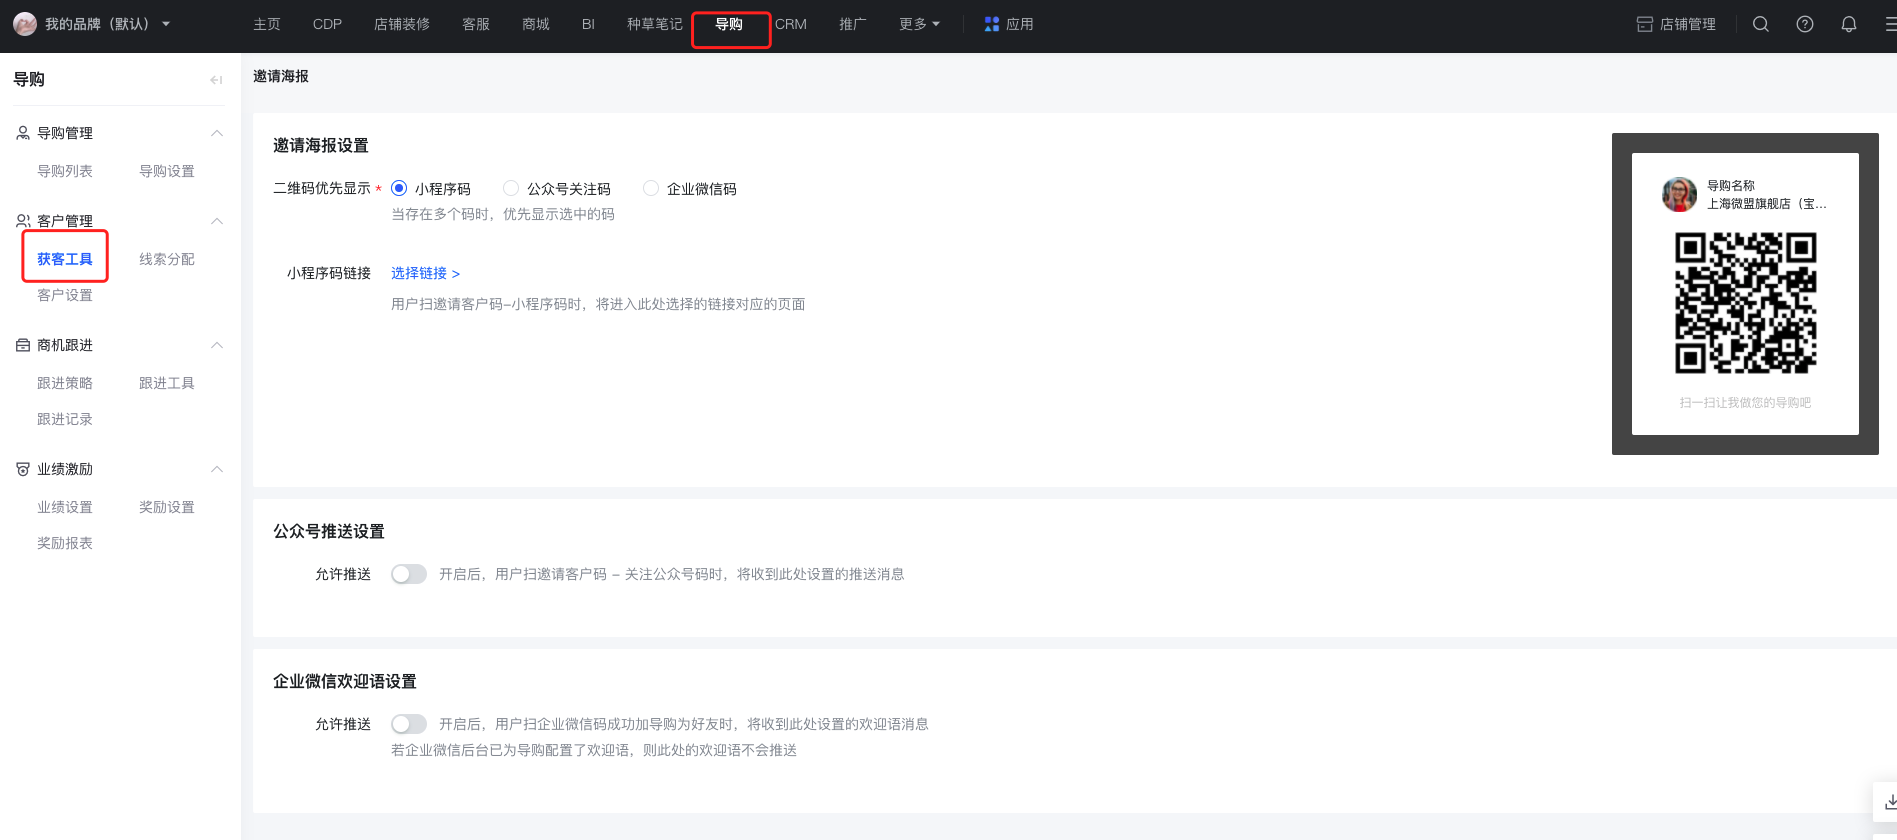Select the 商城 tab
Screen dimensions: 1897x840
click(x=536, y=24)
